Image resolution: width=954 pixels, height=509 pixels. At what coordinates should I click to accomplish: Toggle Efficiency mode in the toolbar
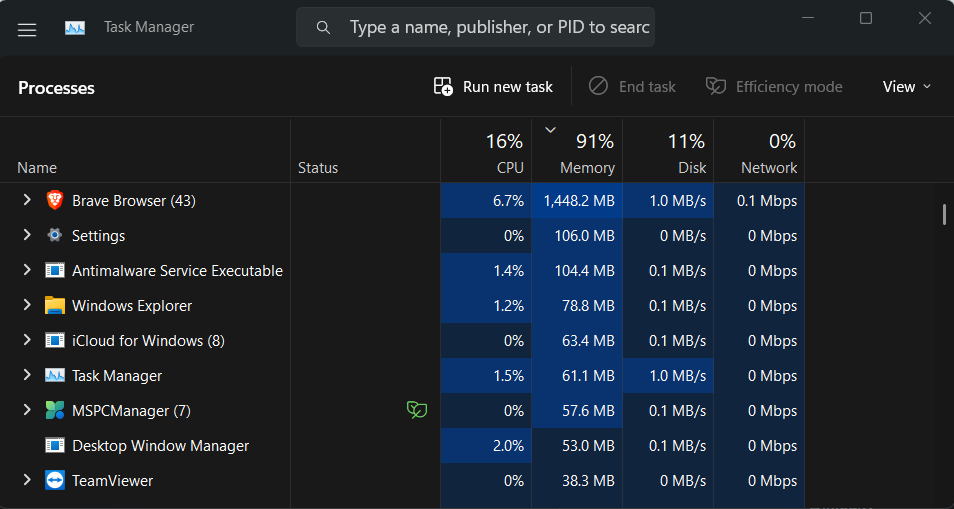tap(774, 87)
